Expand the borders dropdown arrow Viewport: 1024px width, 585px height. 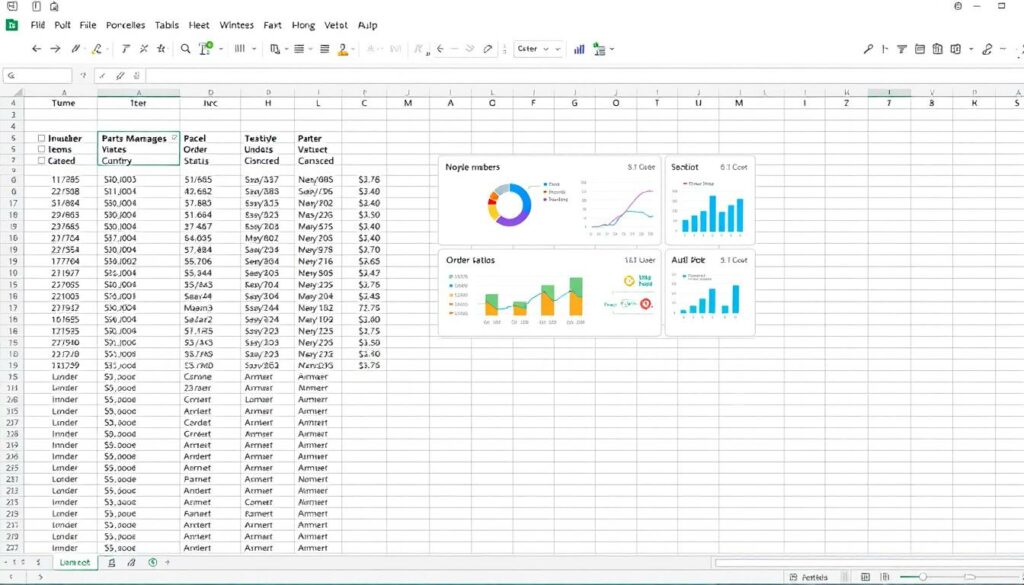click(x=286, y=49)
